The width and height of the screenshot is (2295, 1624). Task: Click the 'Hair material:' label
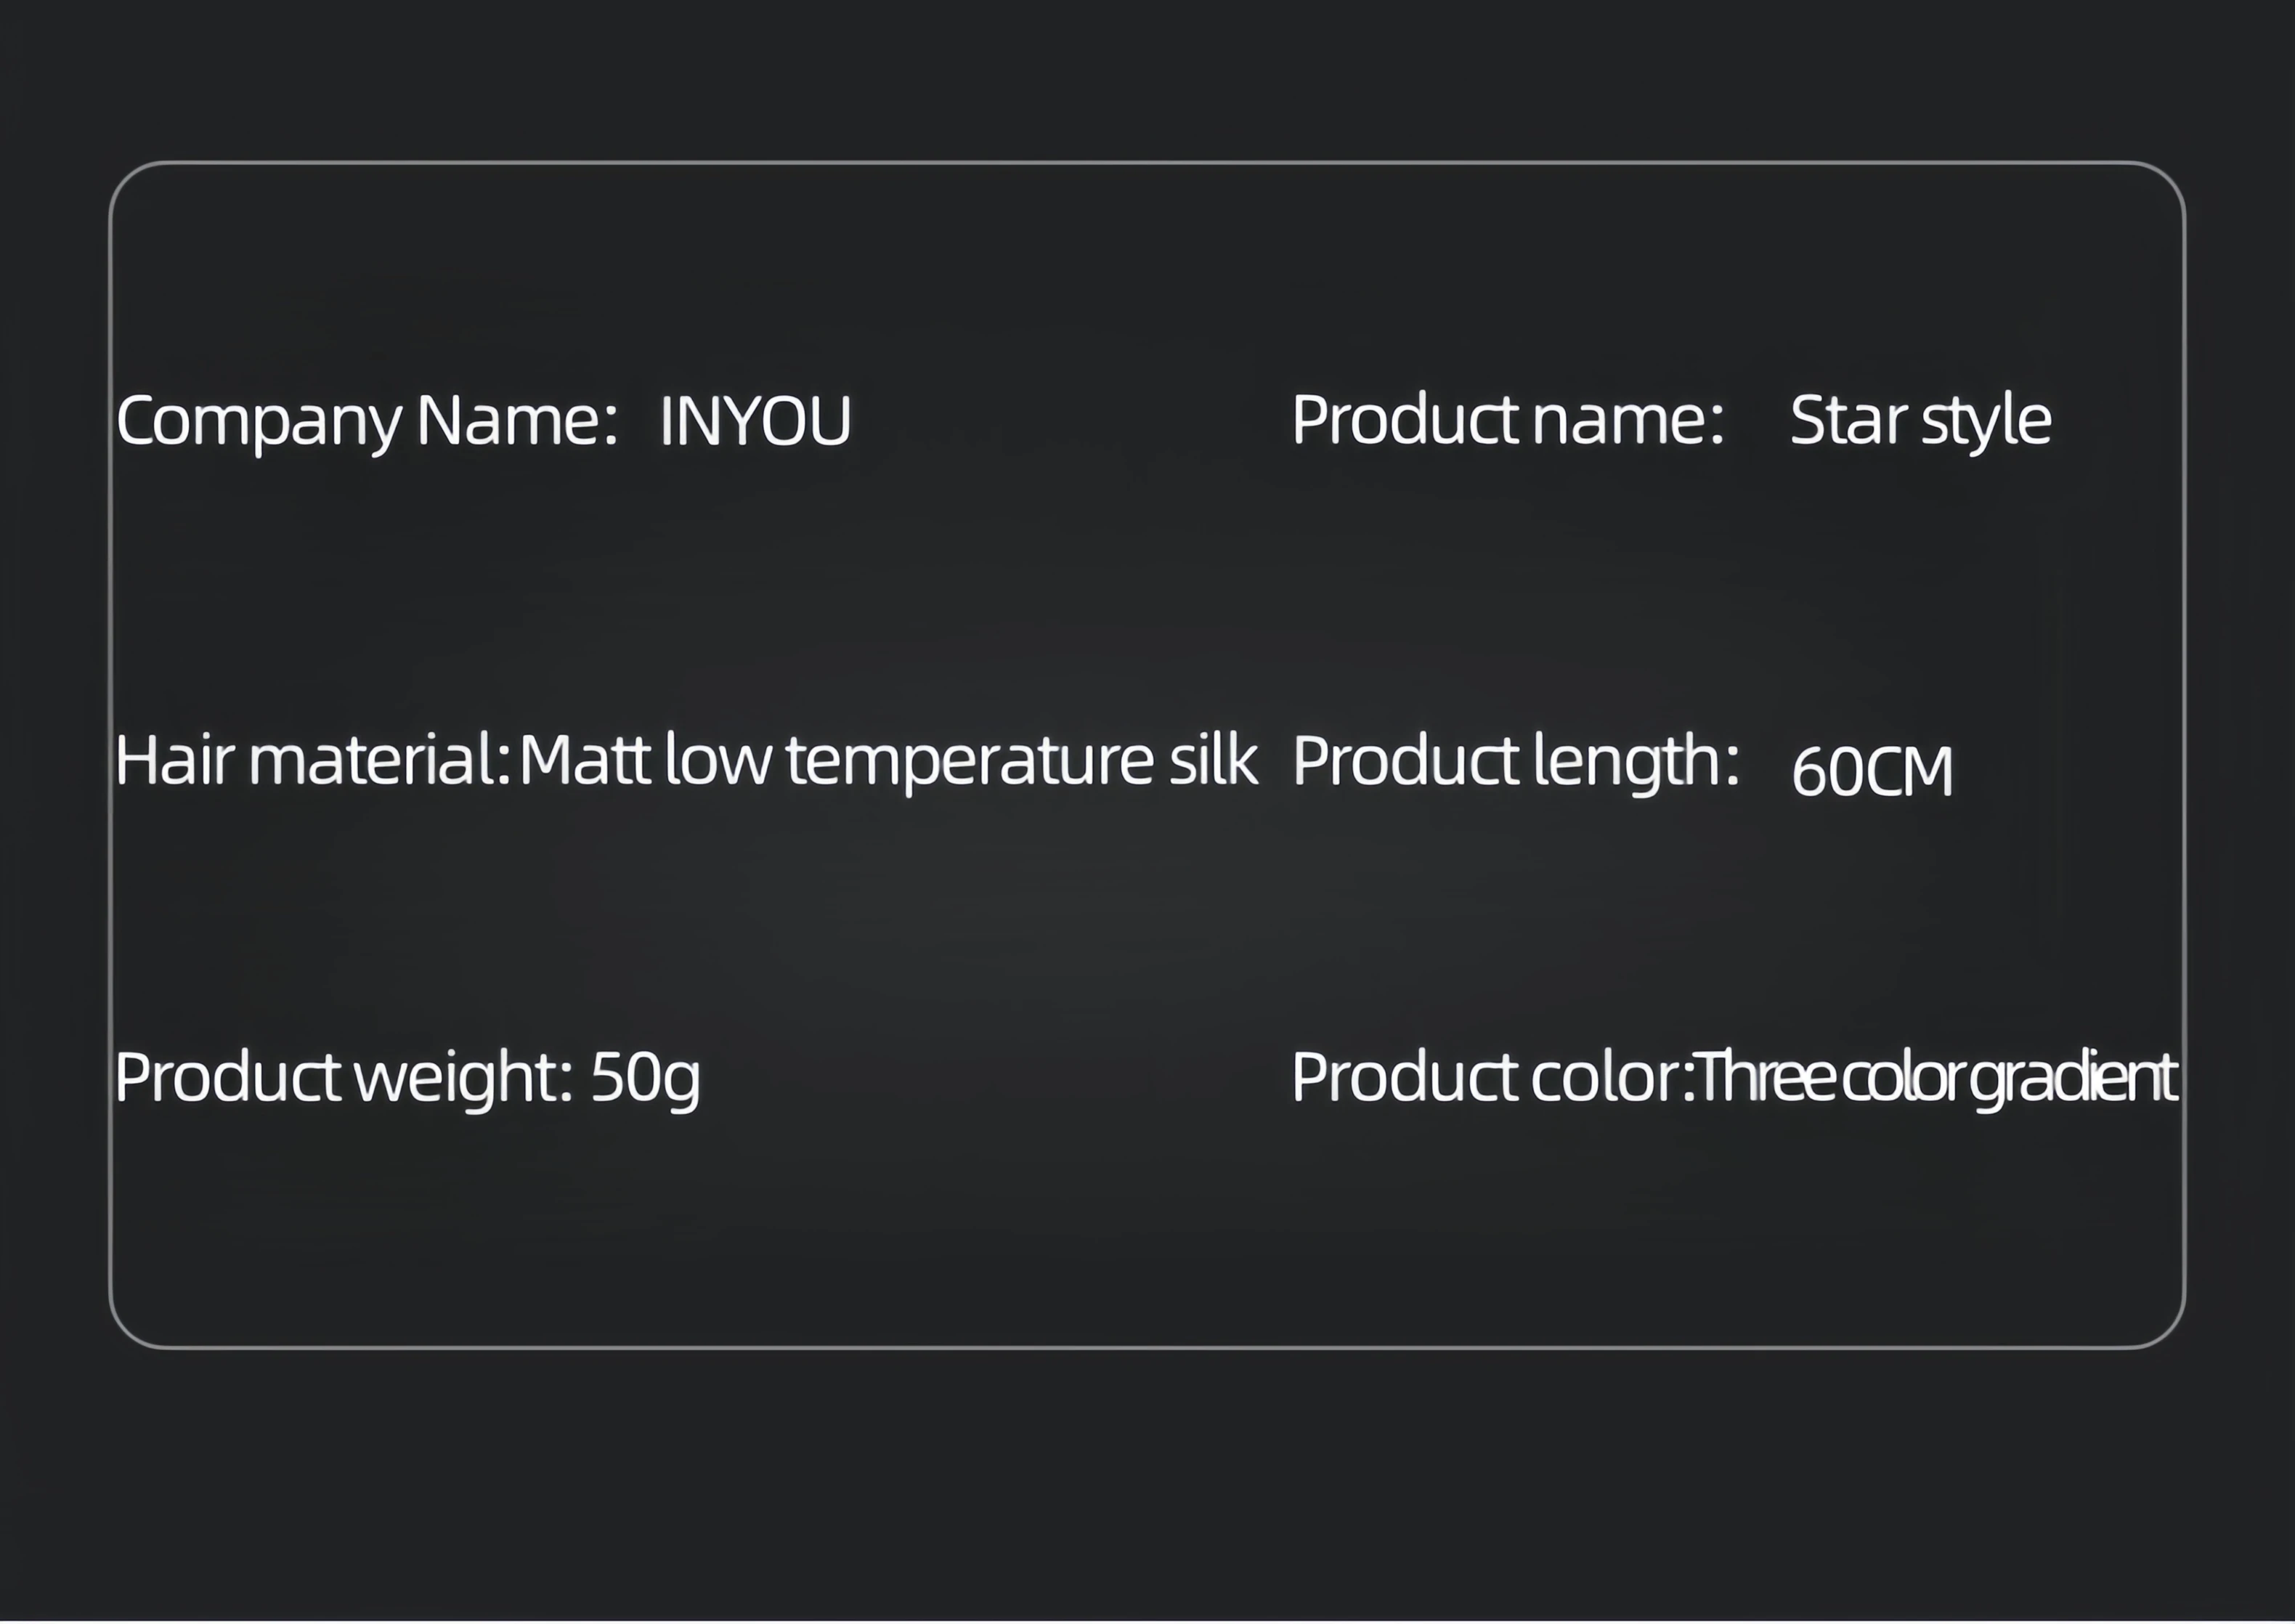click(x=313, y=760)
